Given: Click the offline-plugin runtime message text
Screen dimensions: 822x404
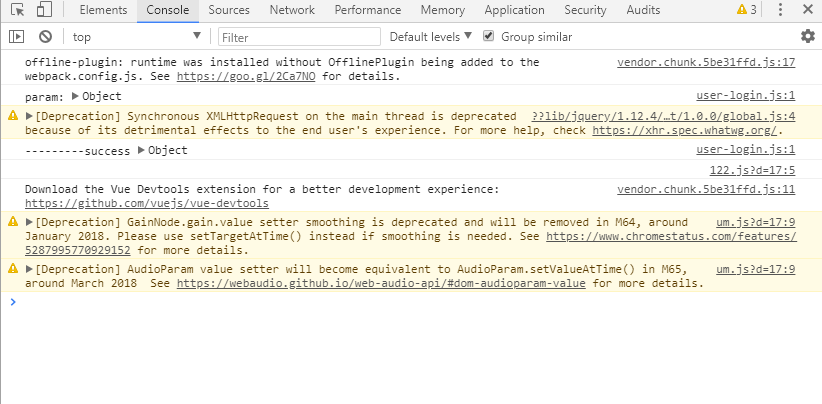Looking at the screenshot, I should [x=282, y=69].
